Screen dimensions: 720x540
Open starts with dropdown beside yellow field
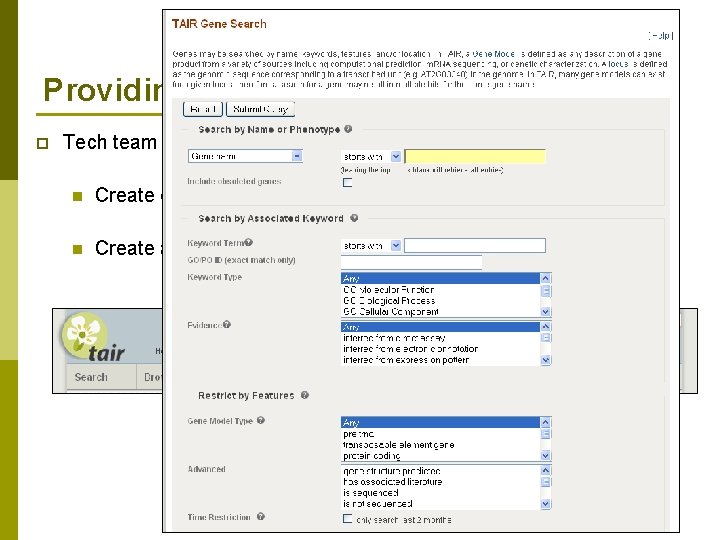(x=371, y=157)
